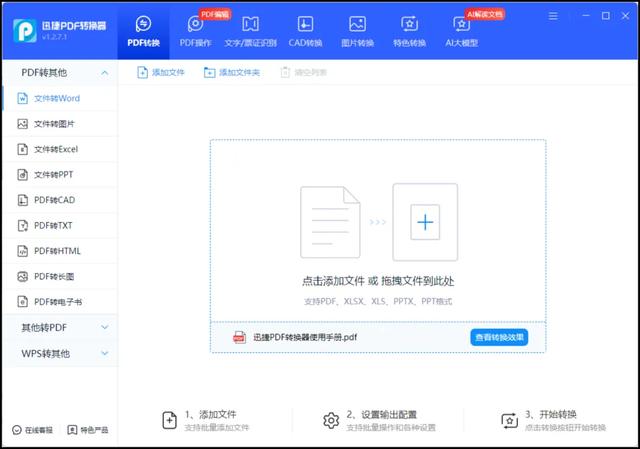Viewport: 640px width, 449px height.
Task: Switch to the 特色转换 tab
Action: (409, 32)
